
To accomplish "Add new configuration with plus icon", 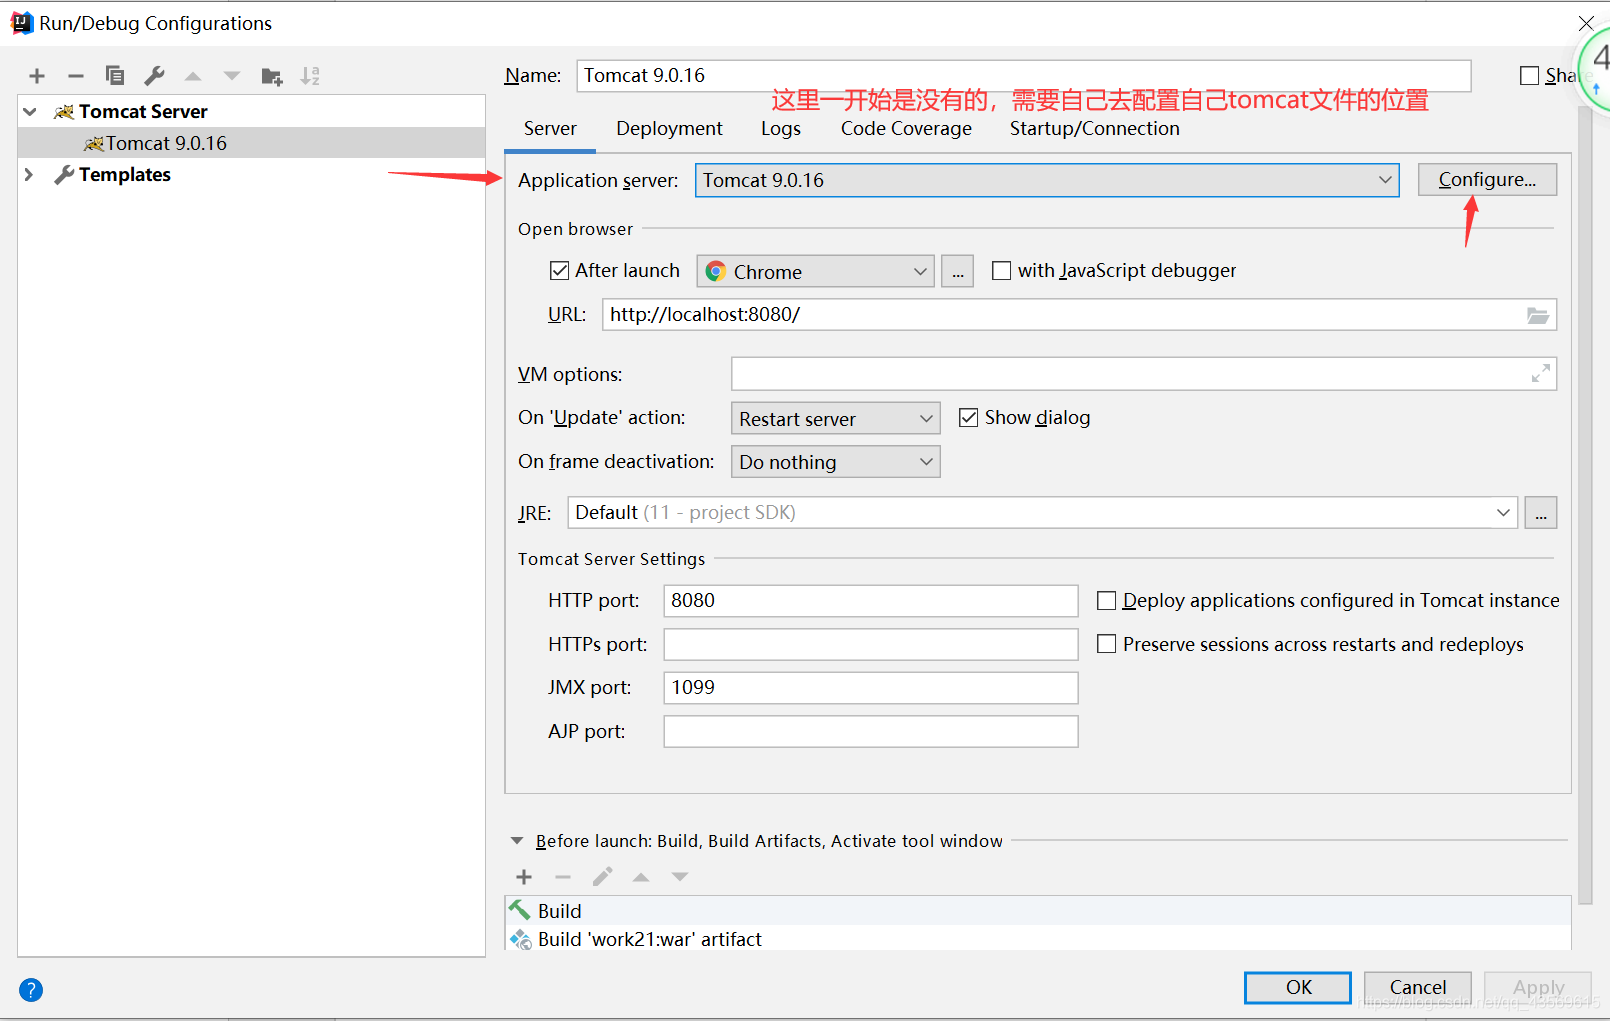I will click(37, 76).
